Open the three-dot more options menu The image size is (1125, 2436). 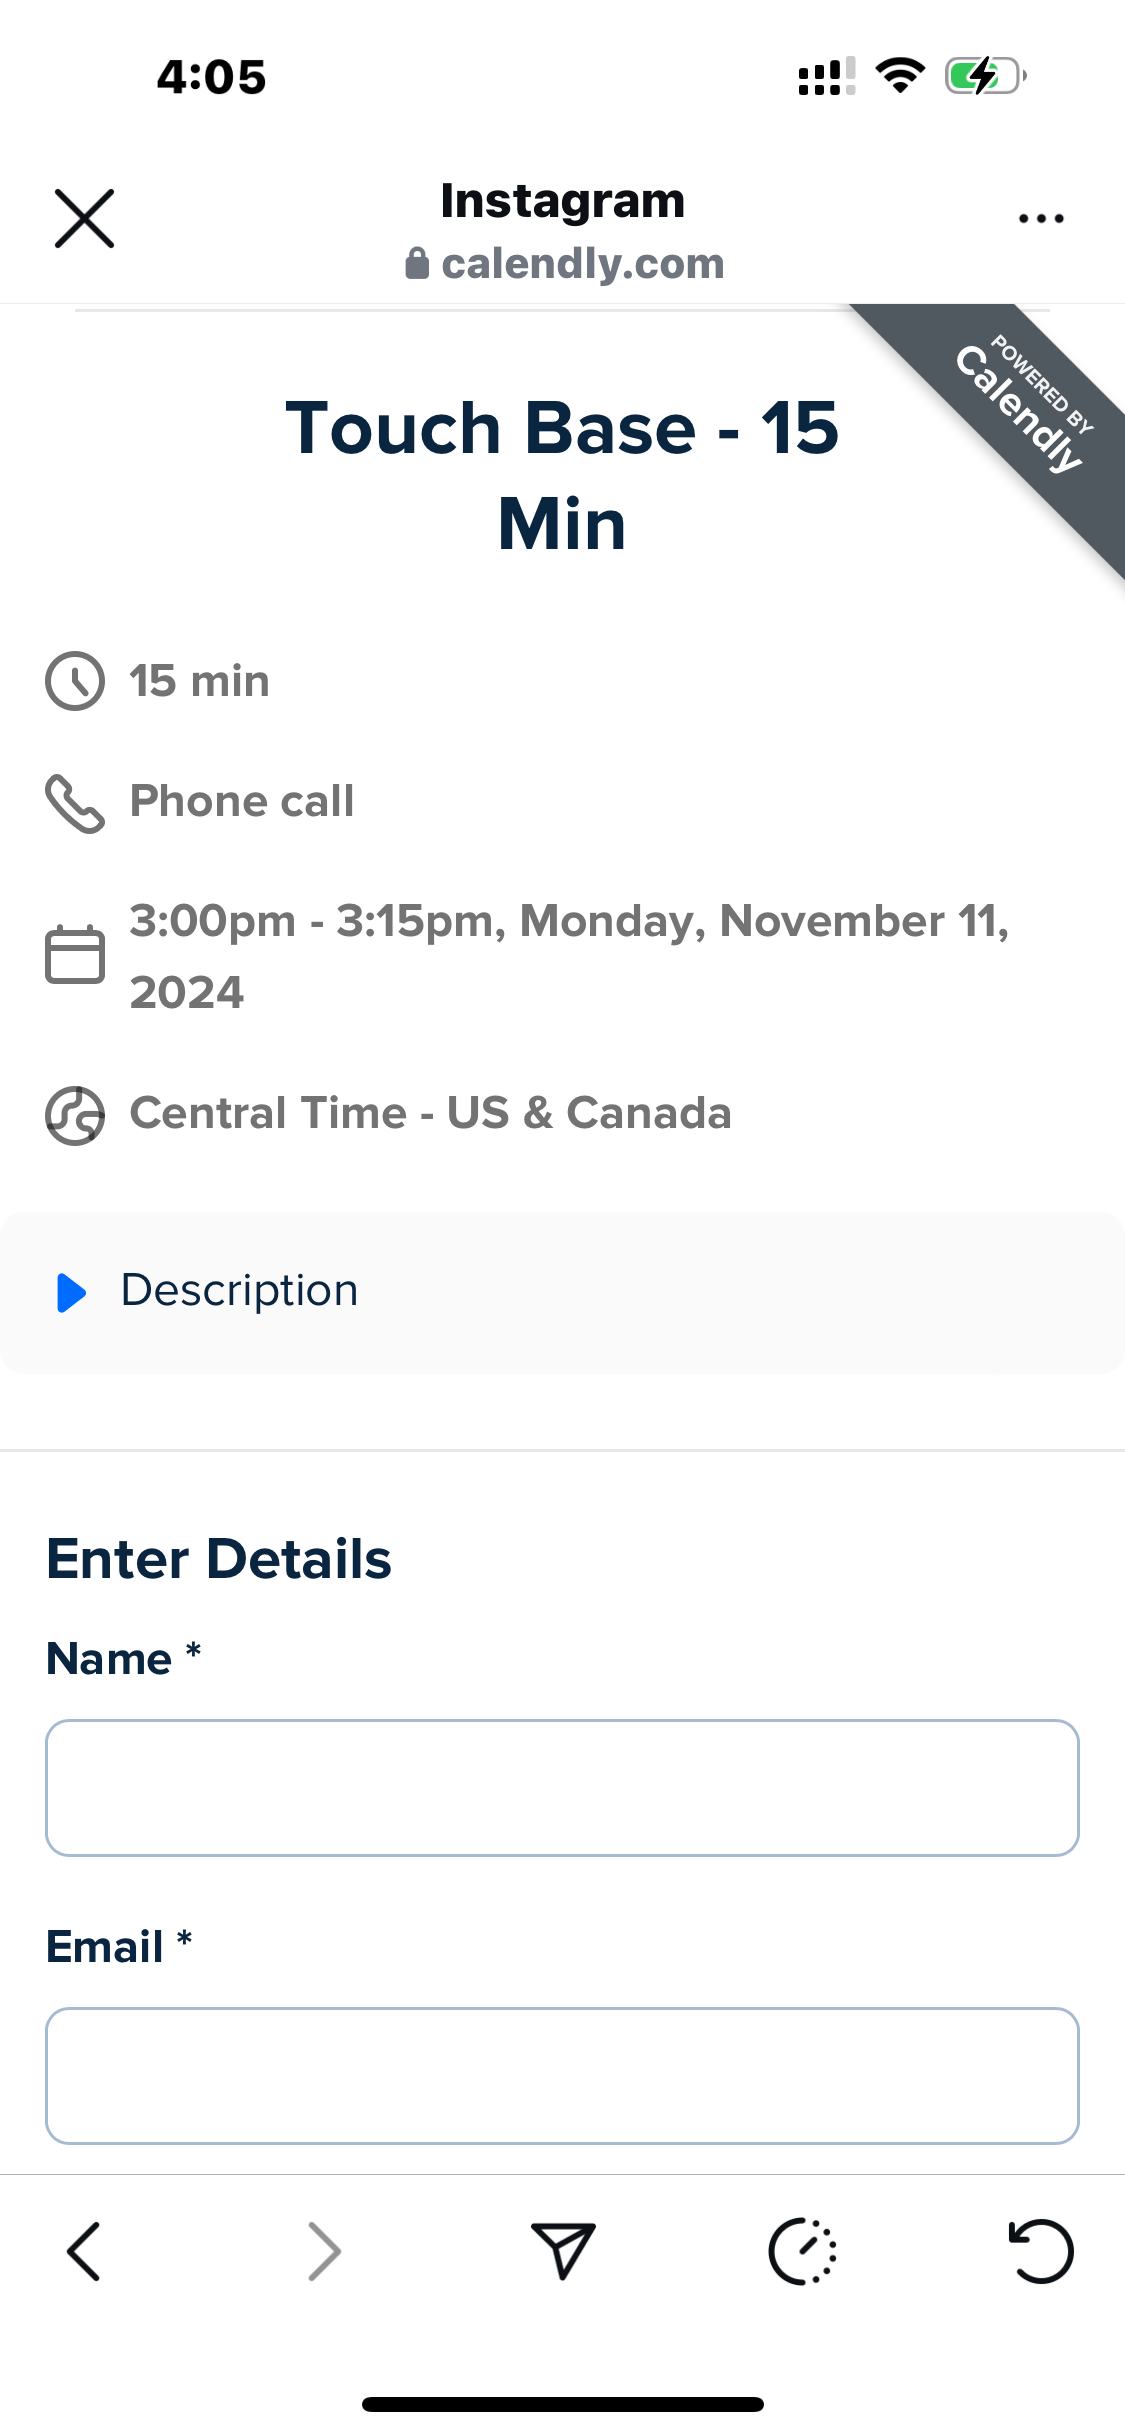[x=1041, y=218]
